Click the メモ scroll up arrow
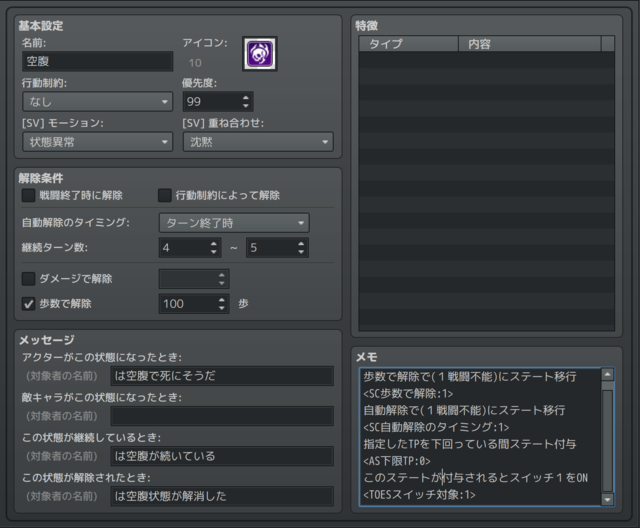The height and width of the screenshot is (528, 640). [608, 374]
